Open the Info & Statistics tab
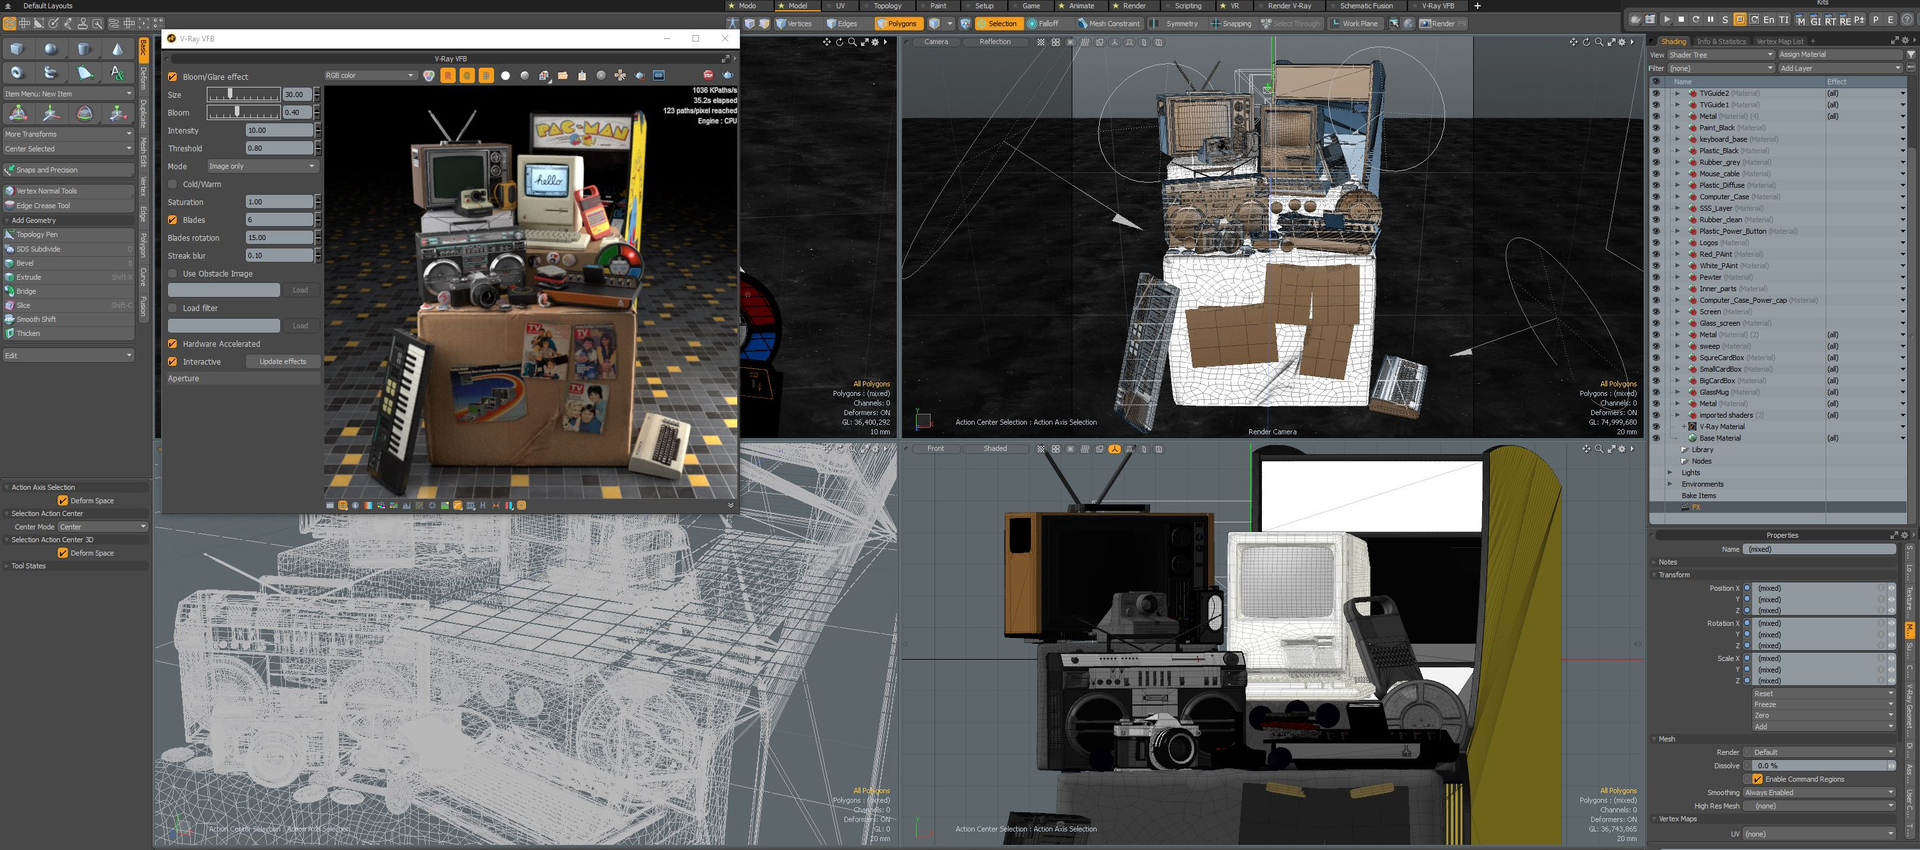 (1722, 41)
